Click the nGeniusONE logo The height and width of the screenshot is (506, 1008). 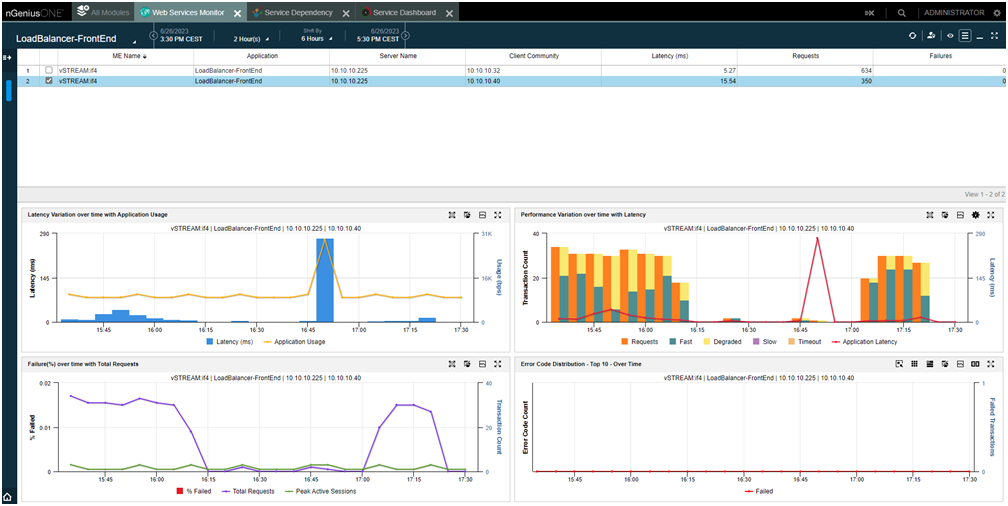click(35, 12)
